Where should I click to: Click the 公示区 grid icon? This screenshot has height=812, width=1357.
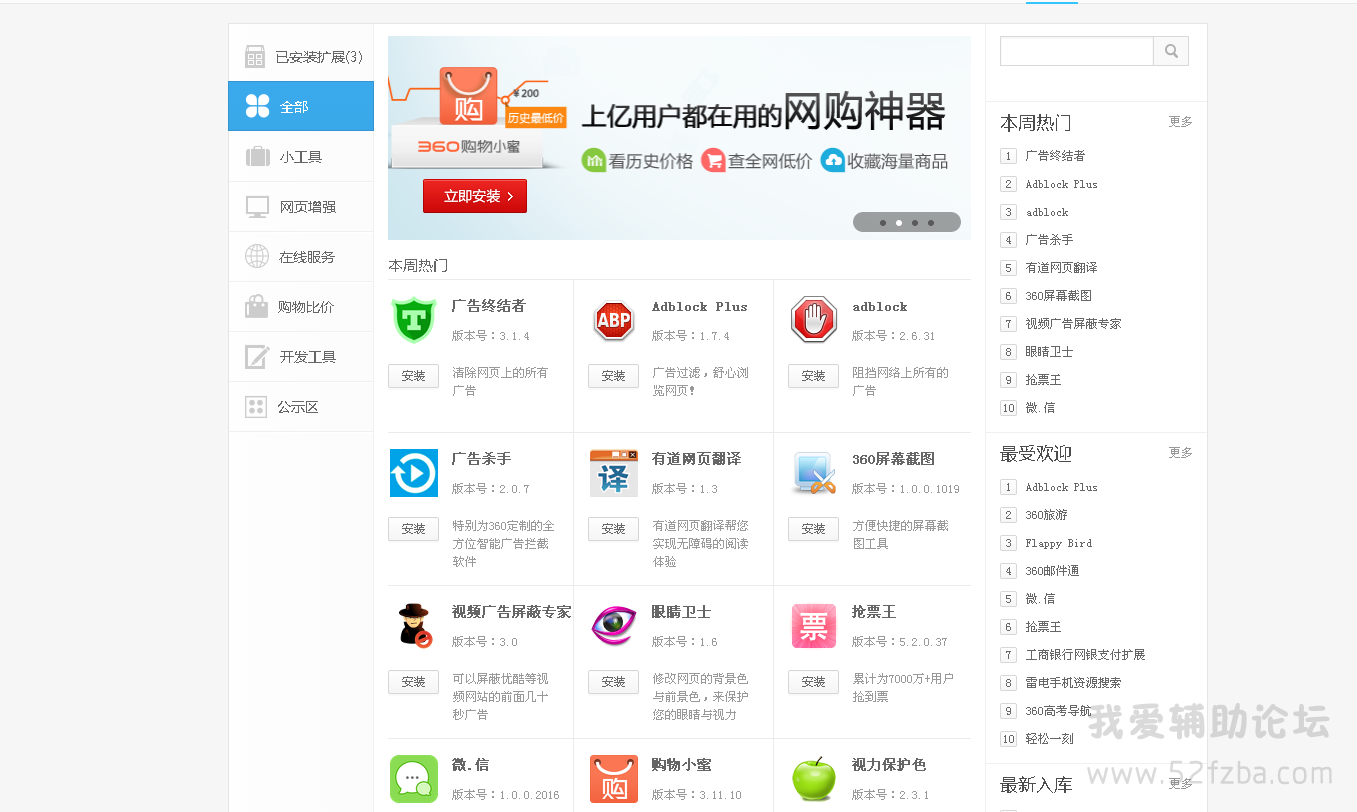point(256,407)
